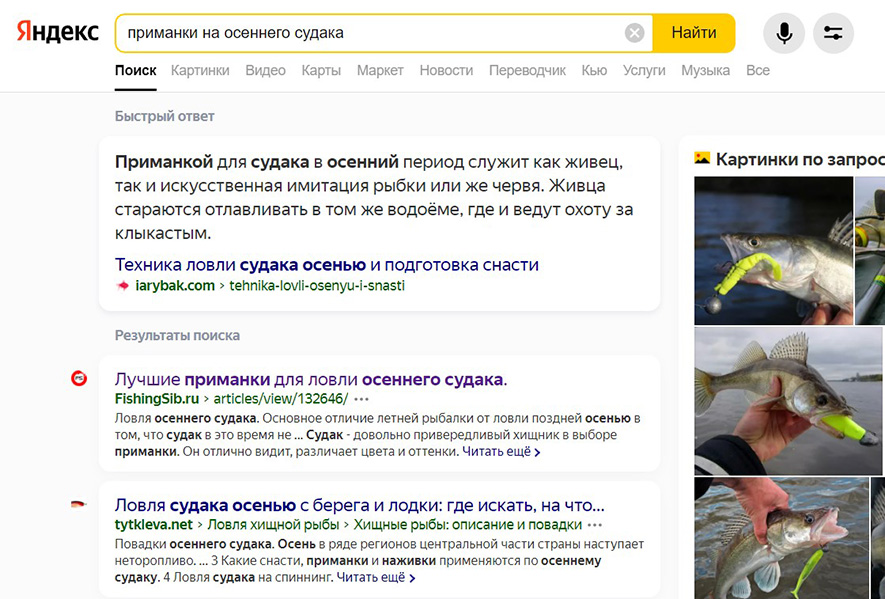The height and width of the screenshot is (599, 885).
Task: Click 'Ловля хищной рыбы' breadcrumb
Action: [x=273, y=525]
